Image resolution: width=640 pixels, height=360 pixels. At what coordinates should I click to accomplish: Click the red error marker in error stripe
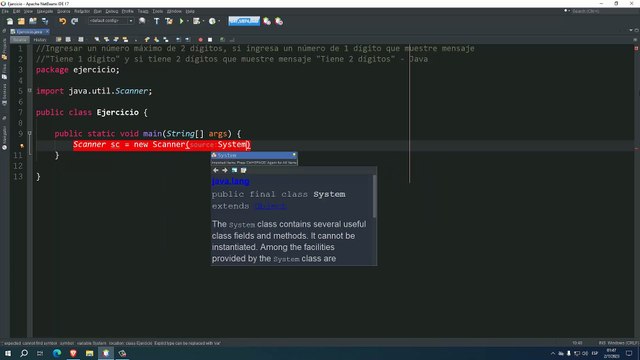point(636,149)
